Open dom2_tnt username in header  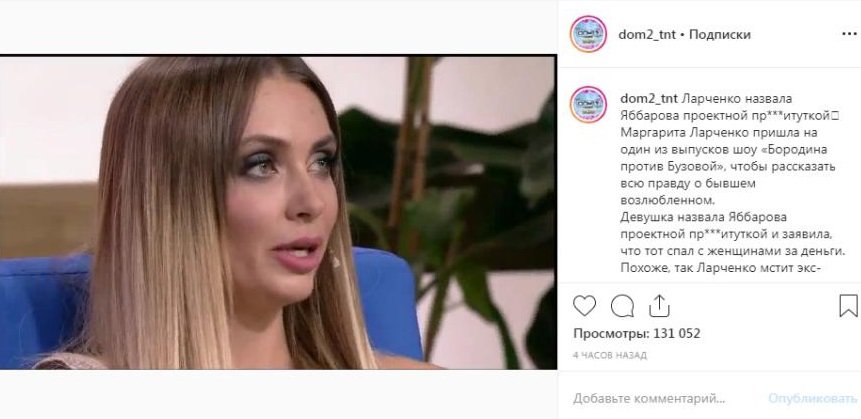[647, 35]
